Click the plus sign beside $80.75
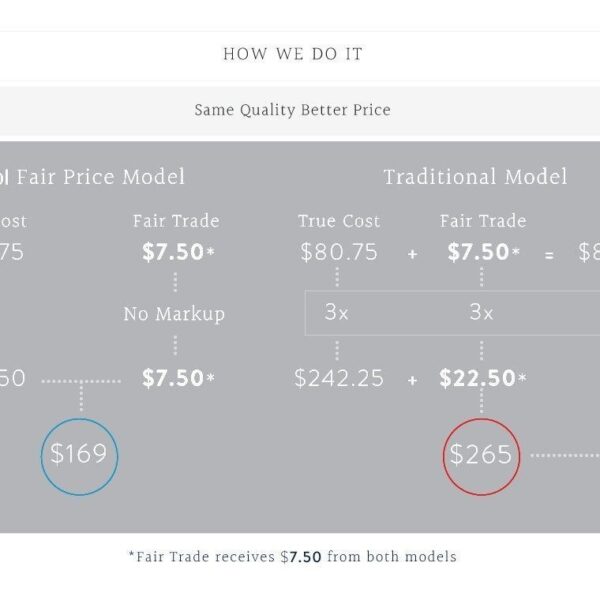 412,254
